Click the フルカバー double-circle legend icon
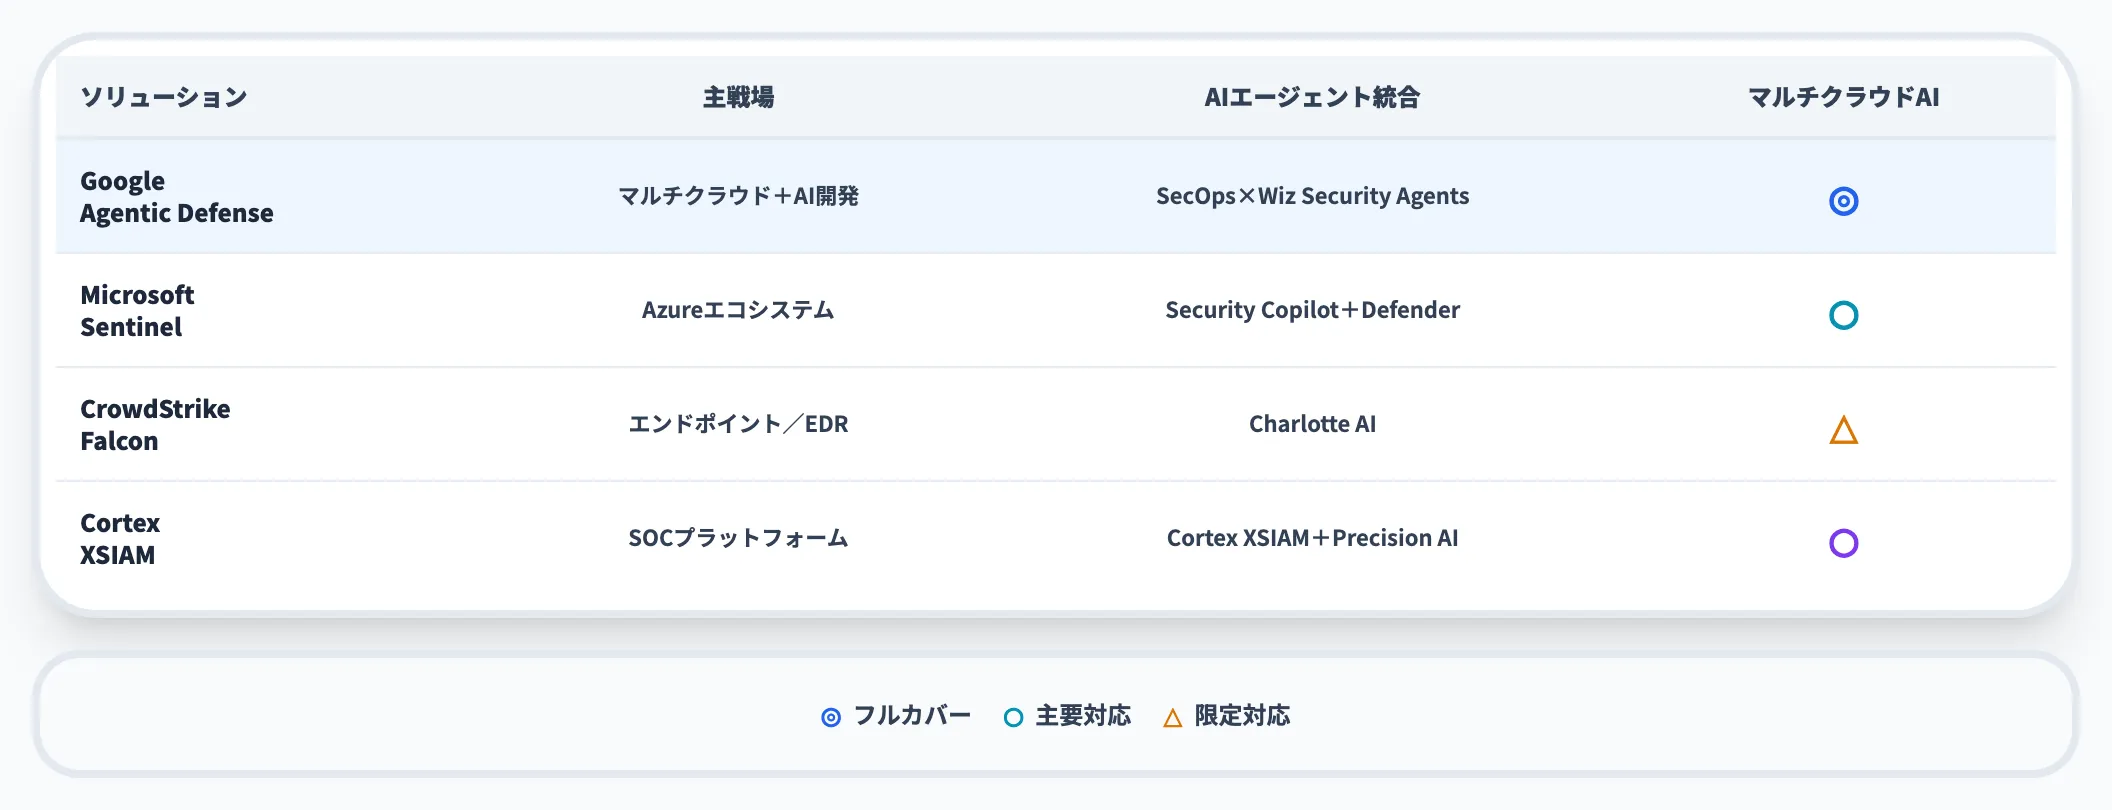Viewport: 2112px width, 810px height. coord(831,717)
